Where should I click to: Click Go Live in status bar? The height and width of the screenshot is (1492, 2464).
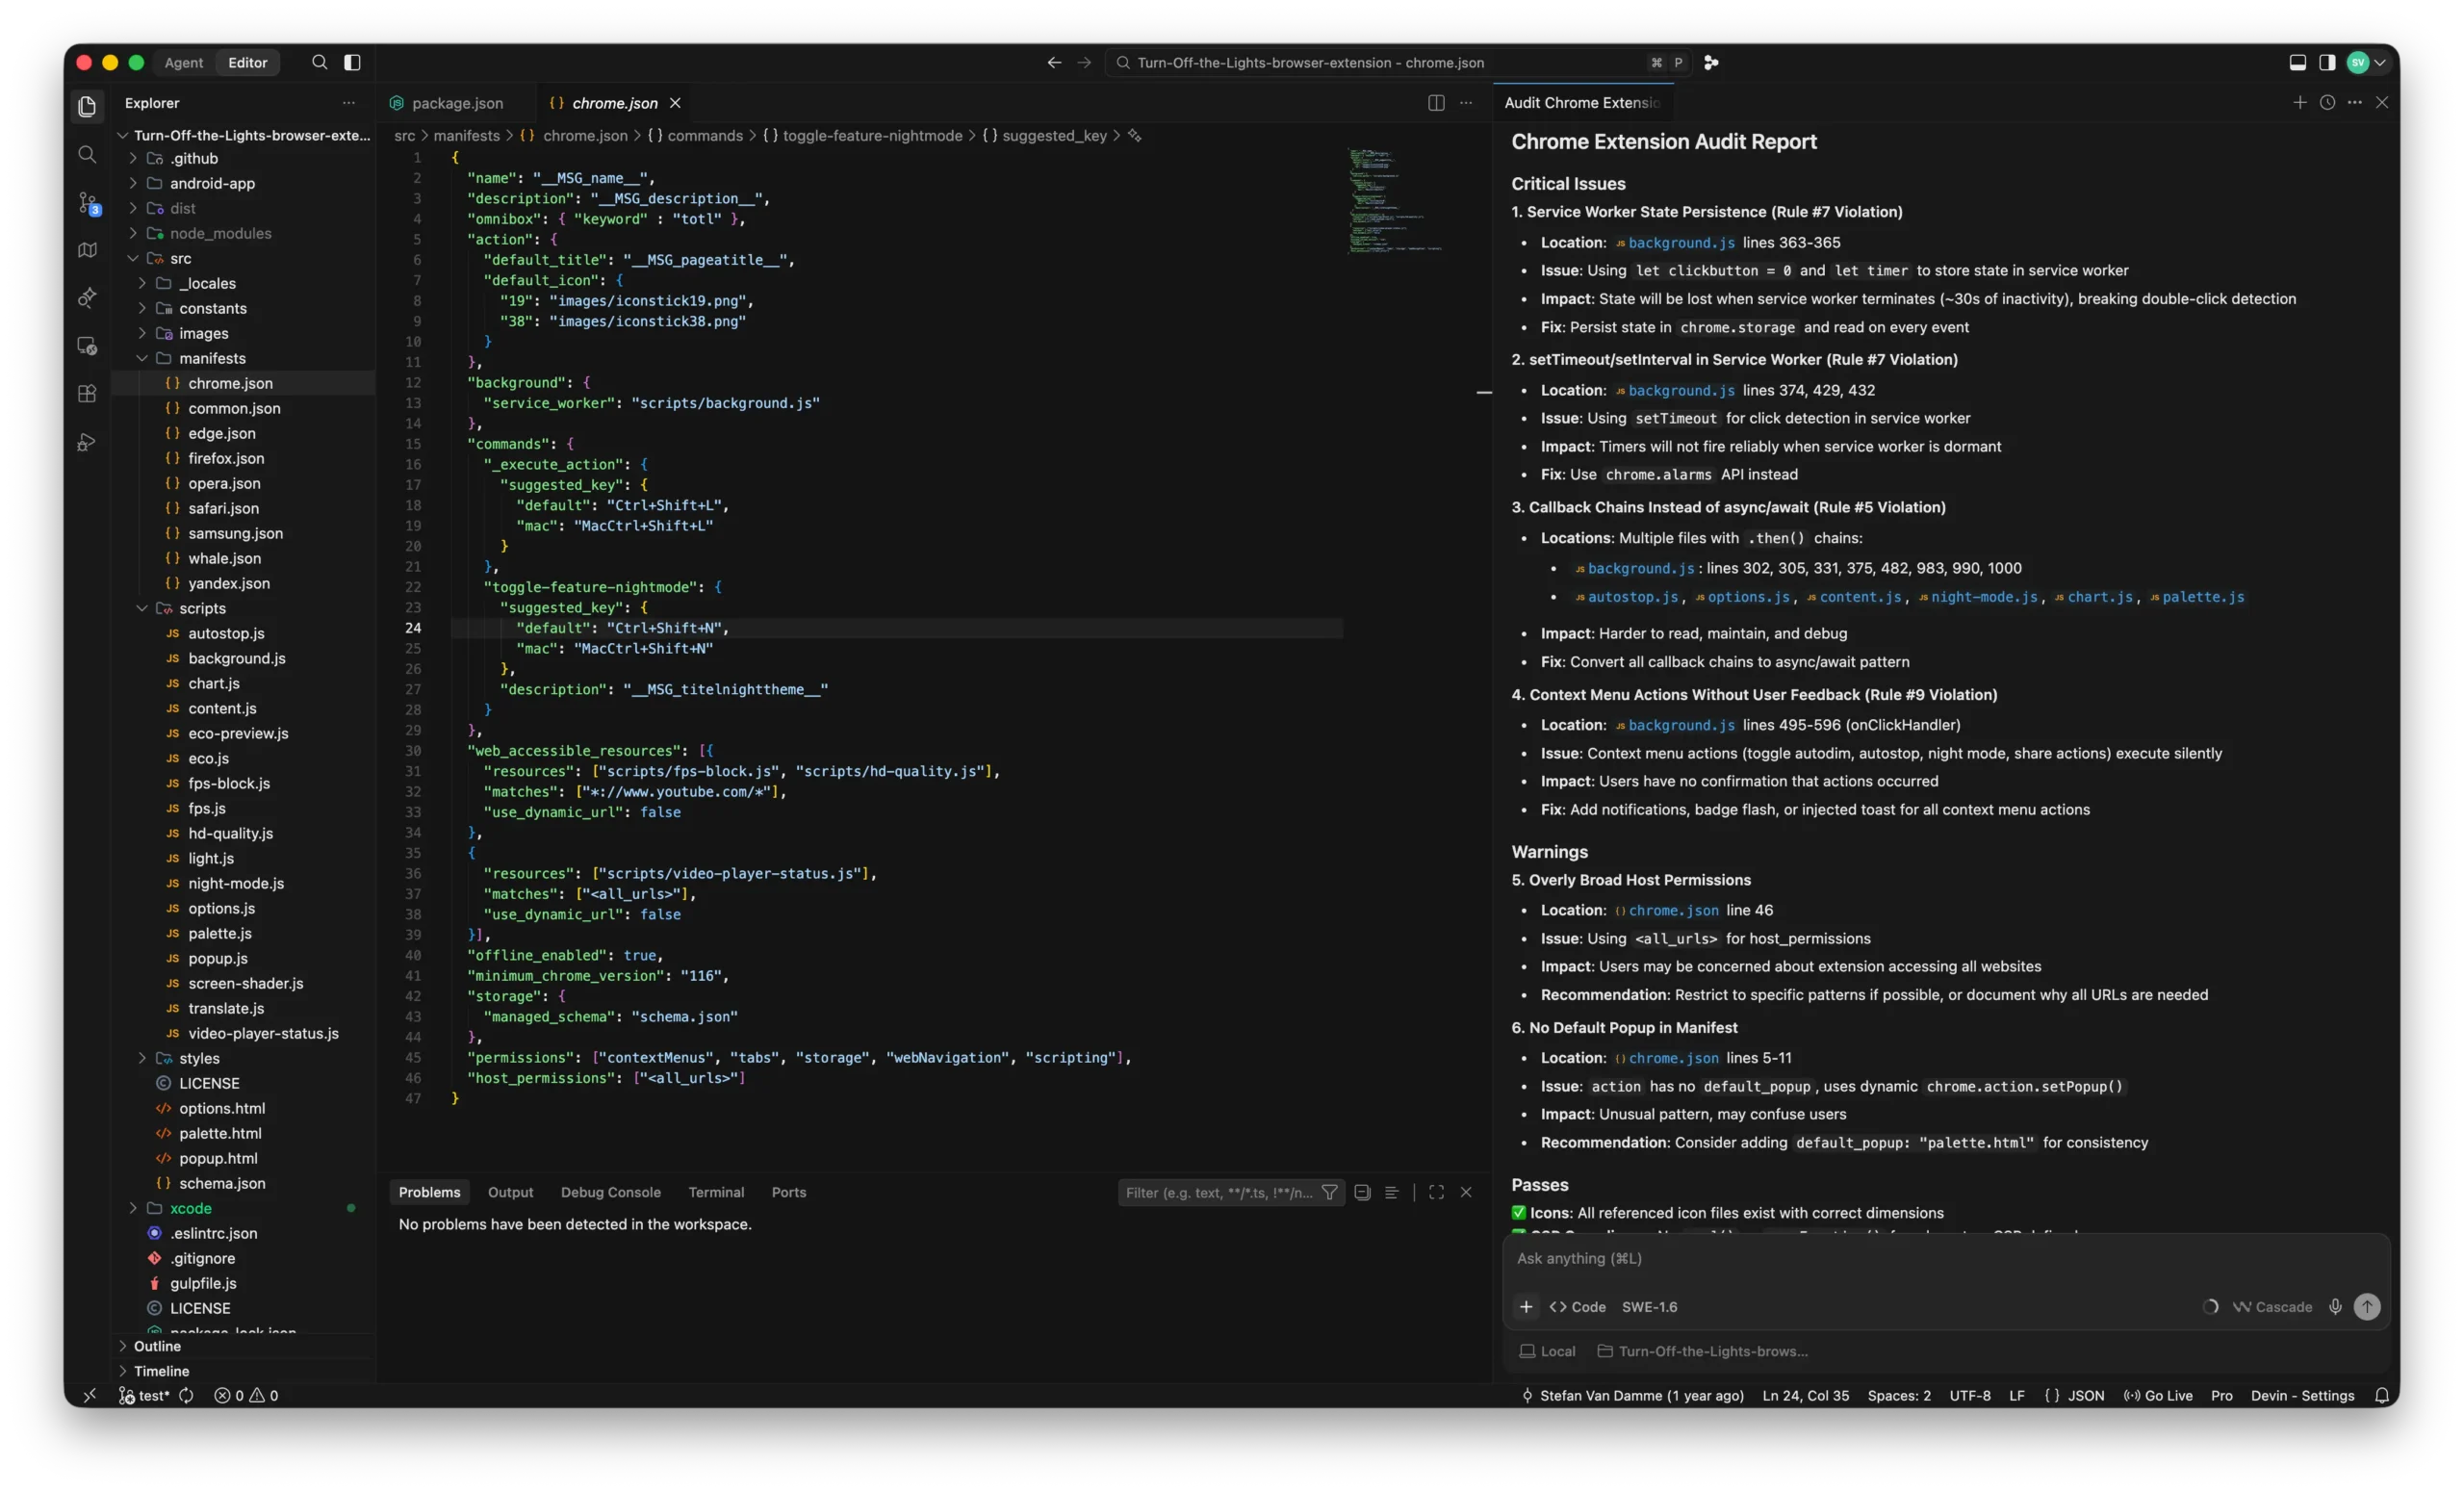tap(2158, 1395)
